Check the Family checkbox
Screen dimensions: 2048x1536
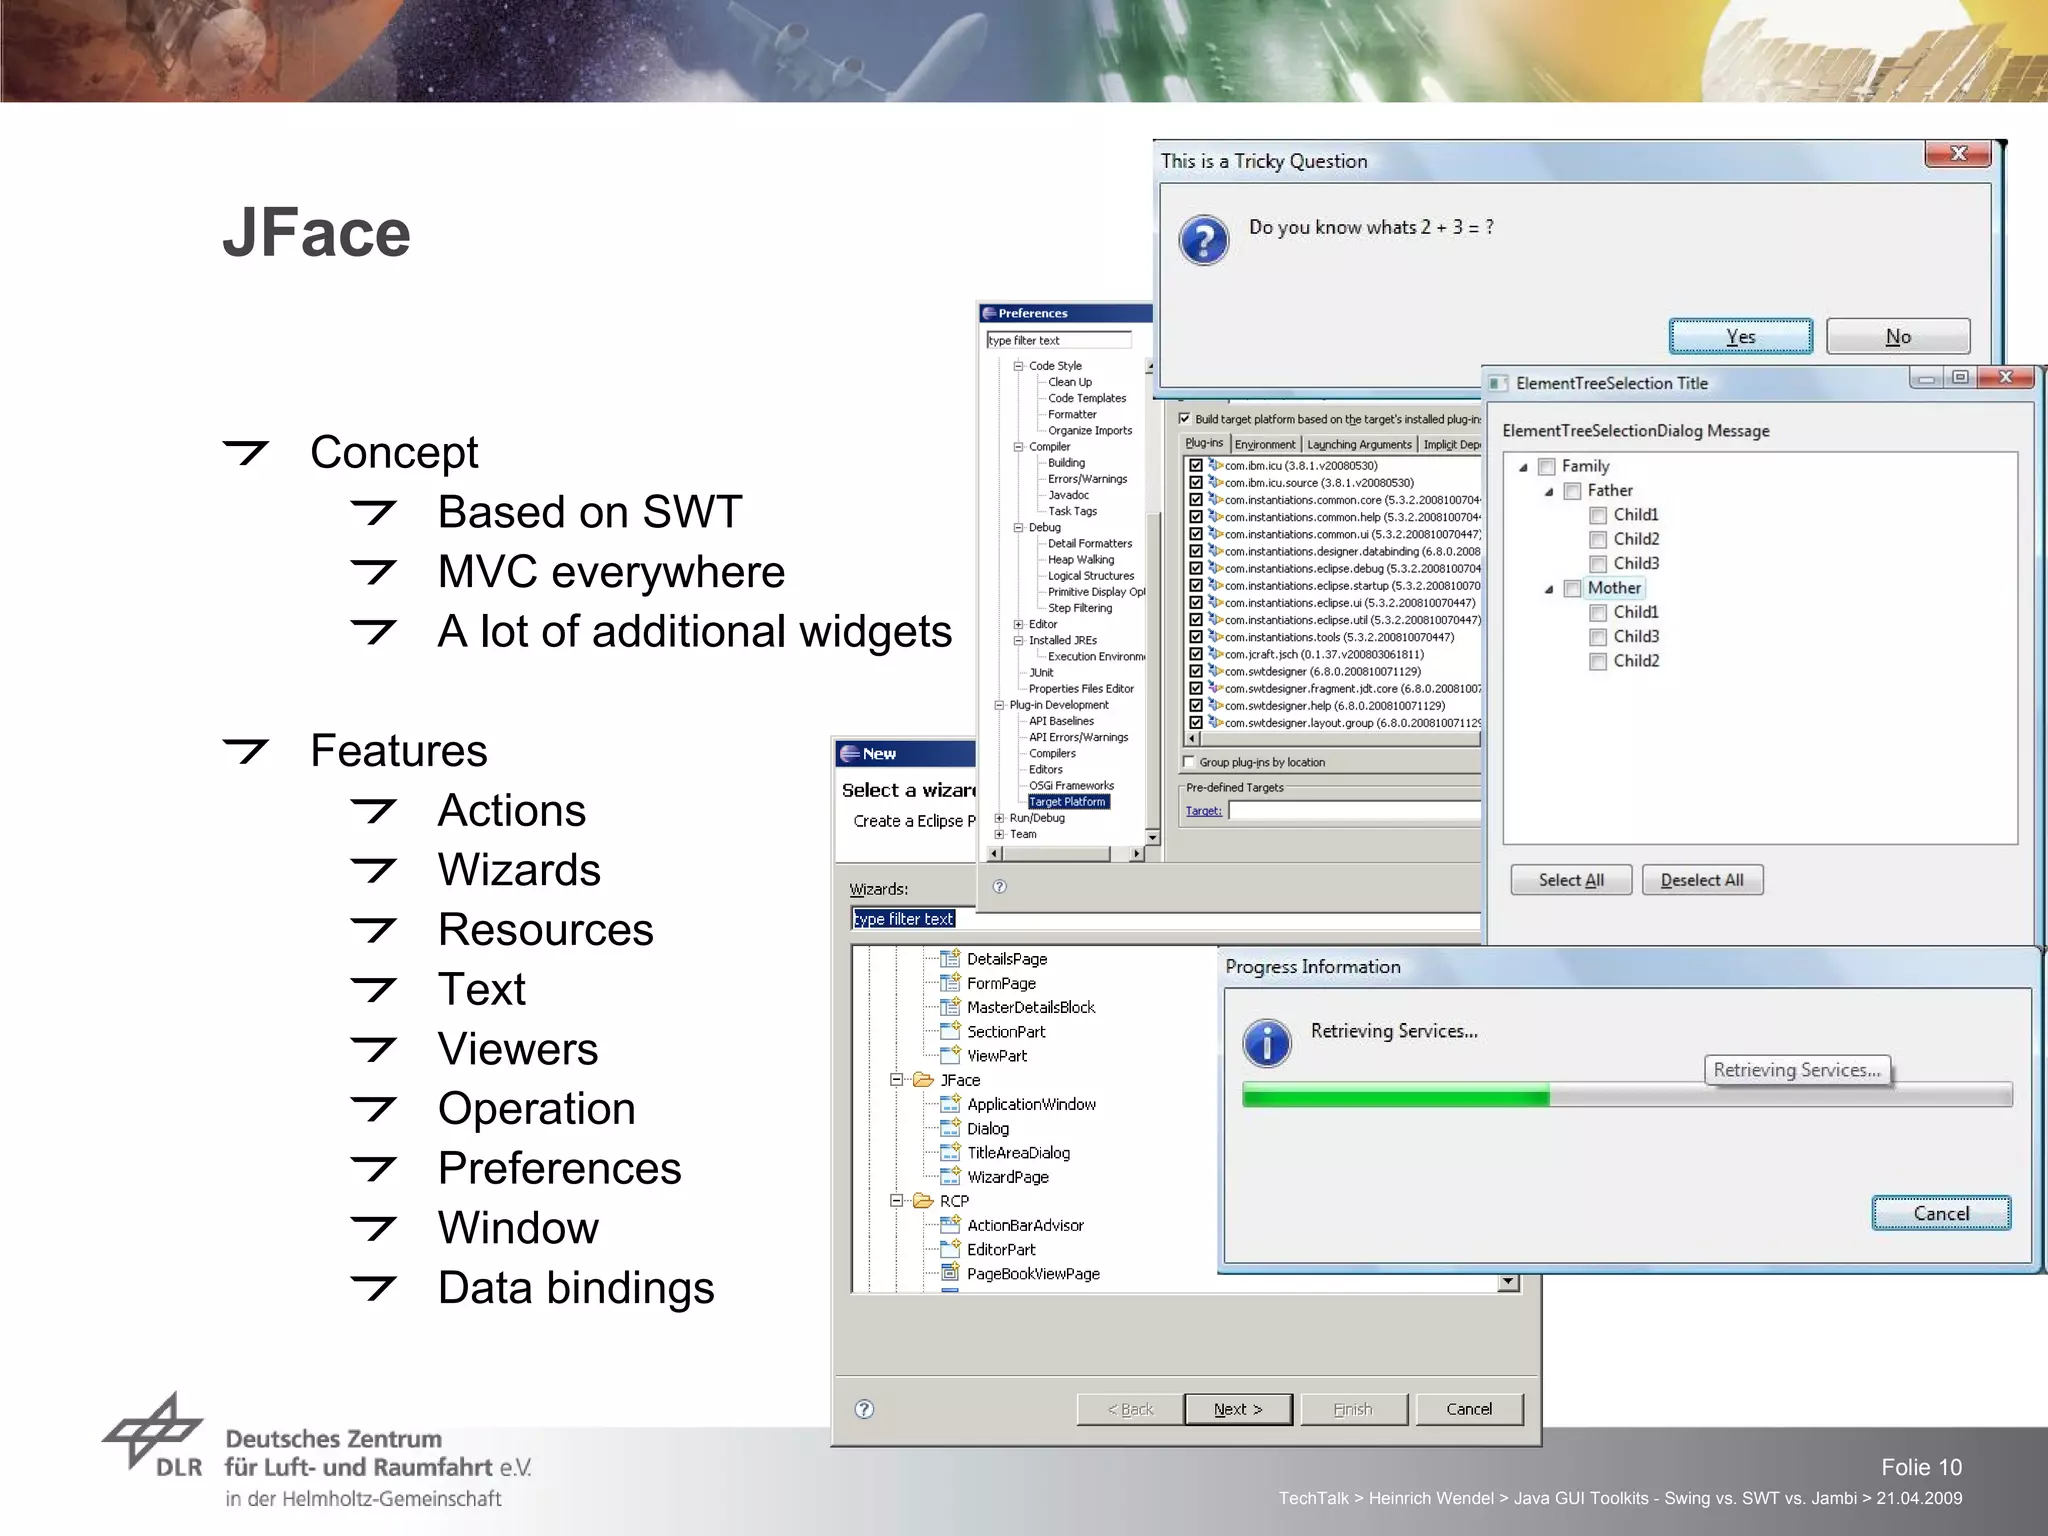(1547, 466)
